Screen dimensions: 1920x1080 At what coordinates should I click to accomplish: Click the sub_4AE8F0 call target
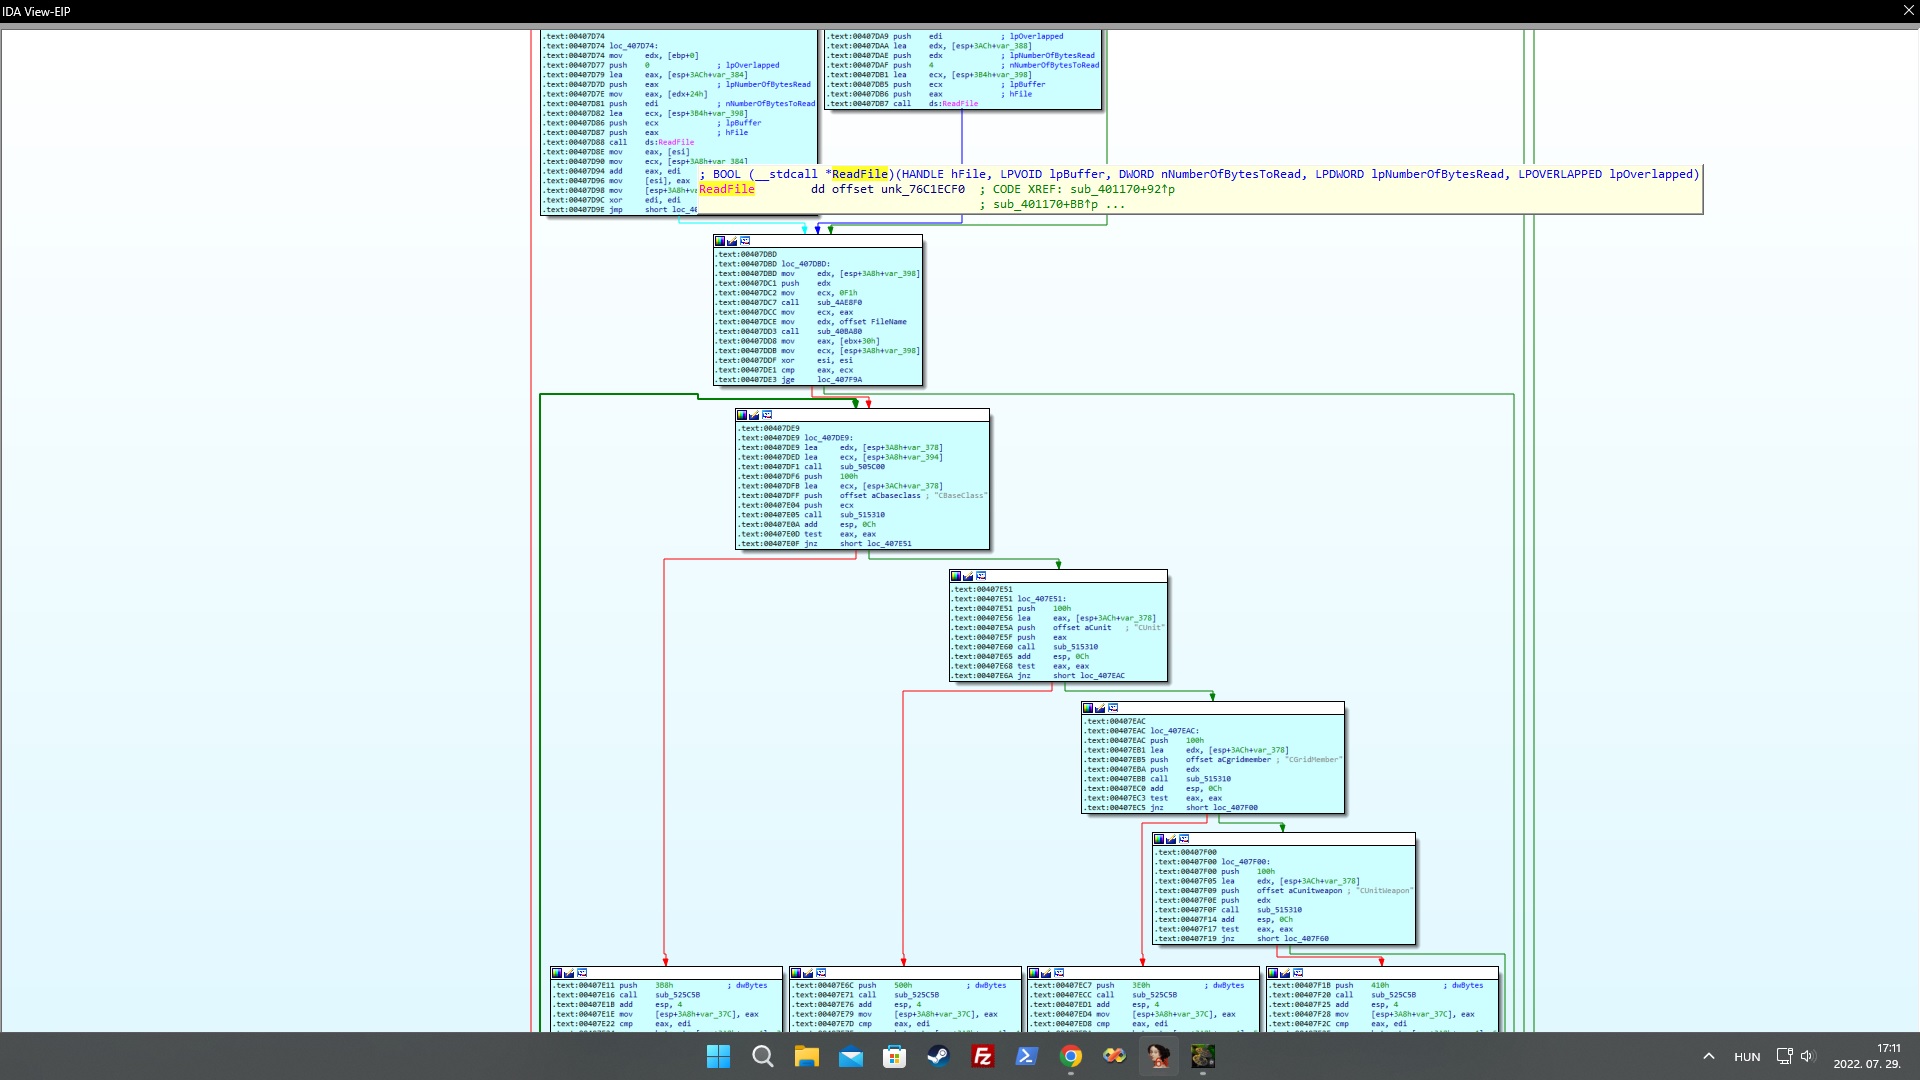[x=839, y=303]
